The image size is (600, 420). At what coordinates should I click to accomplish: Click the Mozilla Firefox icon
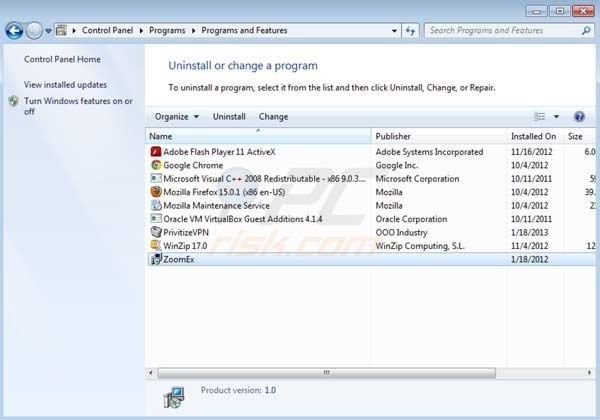point(156,192)
